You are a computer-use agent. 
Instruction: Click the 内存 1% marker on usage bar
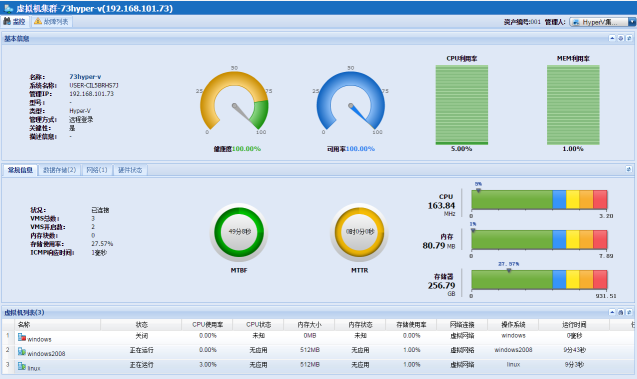(473, 230)
